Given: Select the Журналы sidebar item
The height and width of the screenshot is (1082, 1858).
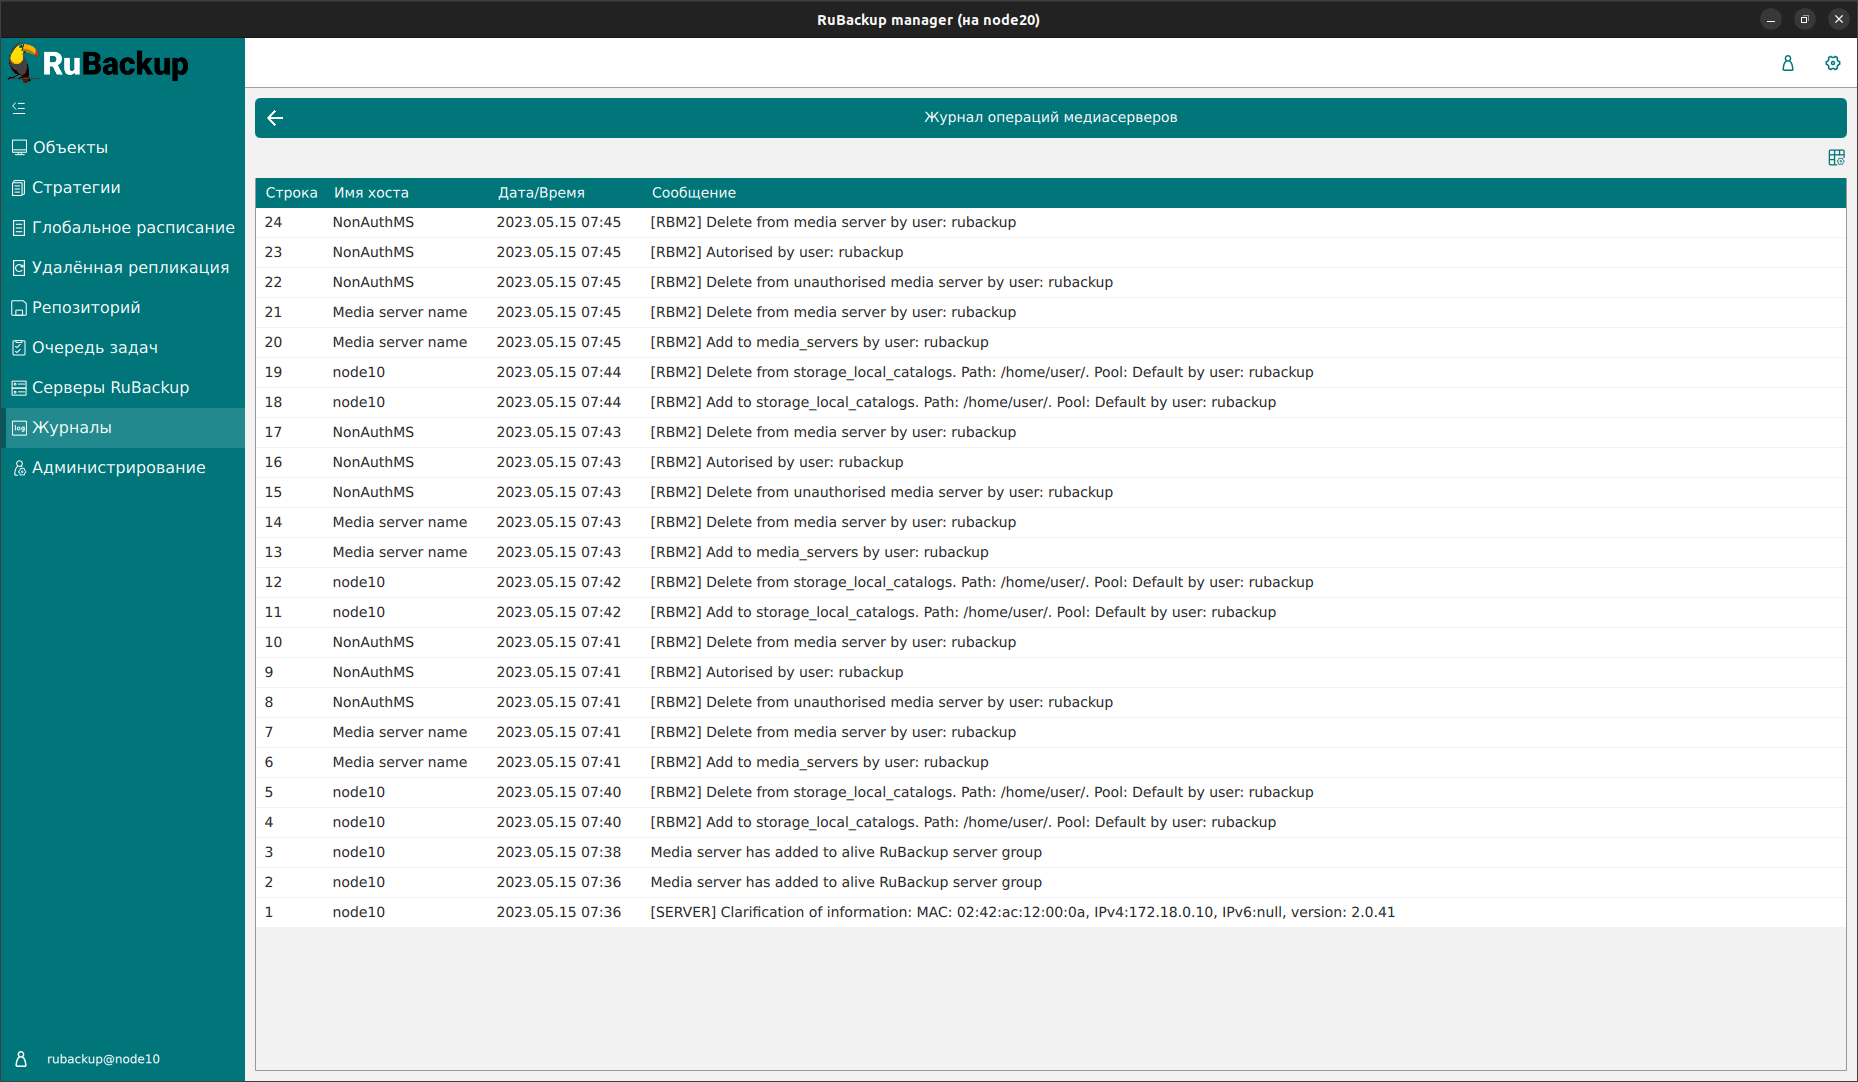Looking at the screenshot, I should 72,427.
